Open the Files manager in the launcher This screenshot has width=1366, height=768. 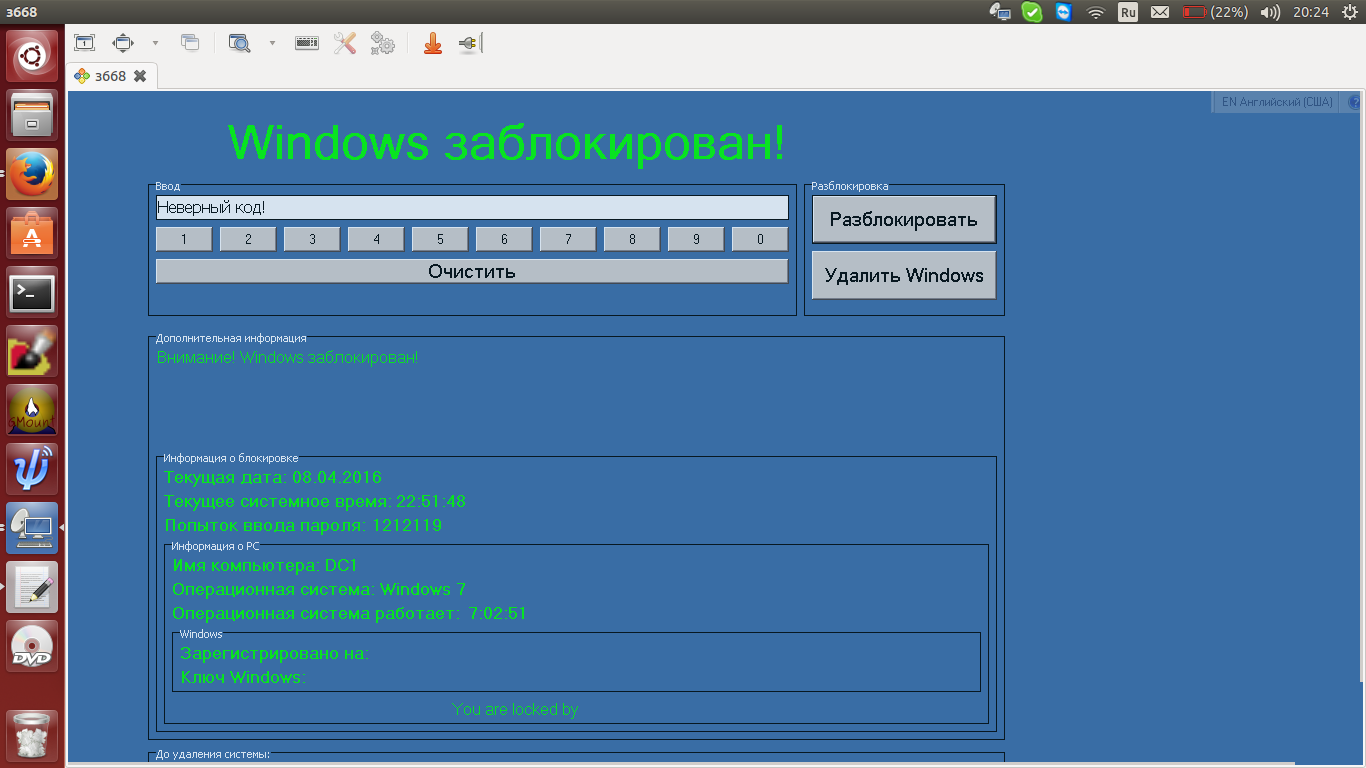pyautogui.click(x=32, y=115)
